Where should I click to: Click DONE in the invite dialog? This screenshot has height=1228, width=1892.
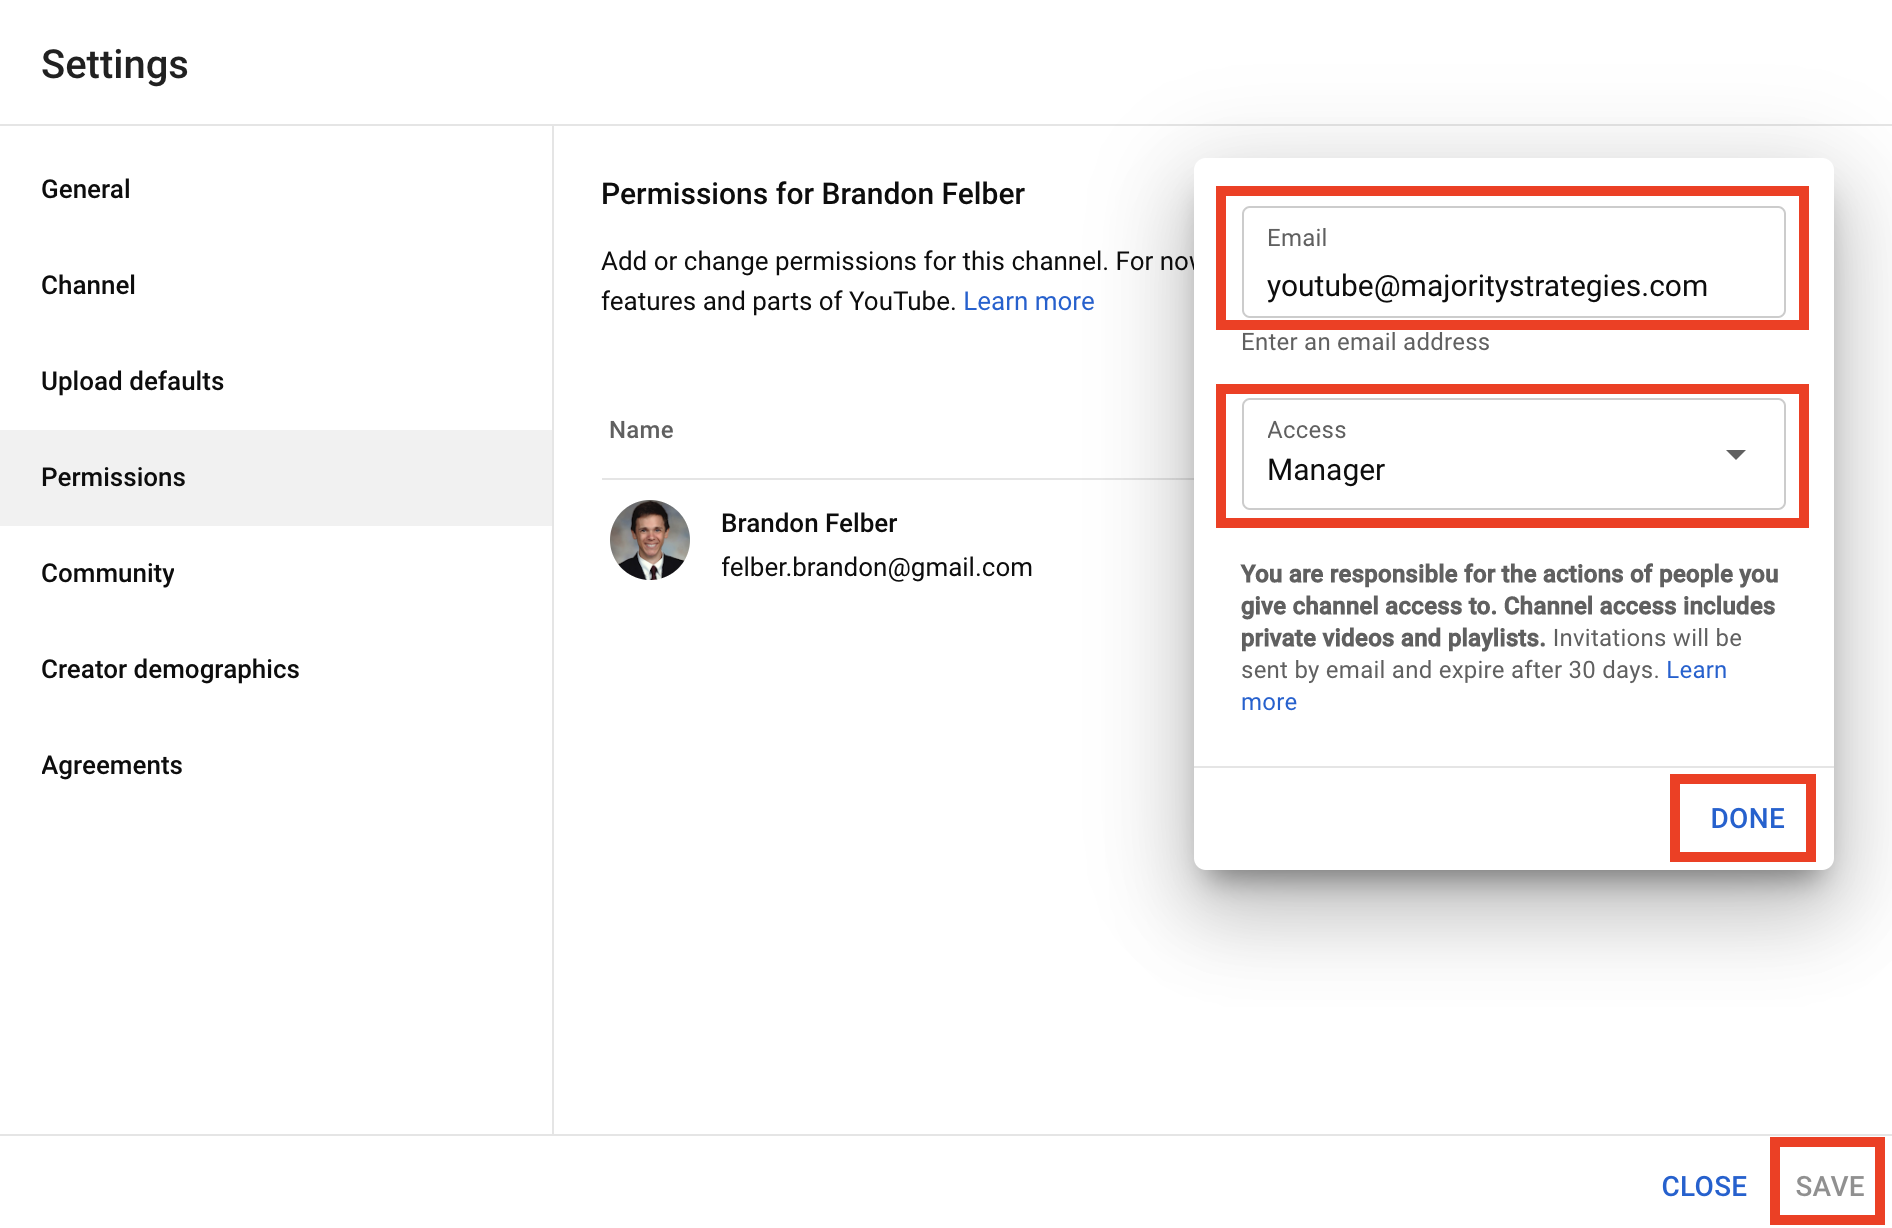[x=1747, y=818]
